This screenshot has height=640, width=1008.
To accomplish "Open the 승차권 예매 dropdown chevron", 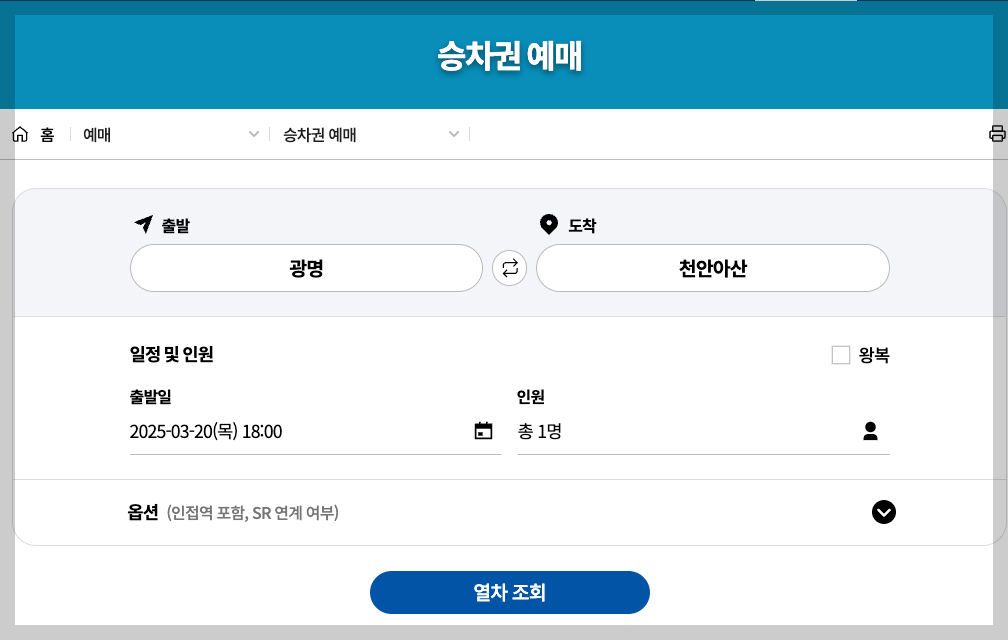I will tap(454, 134).
